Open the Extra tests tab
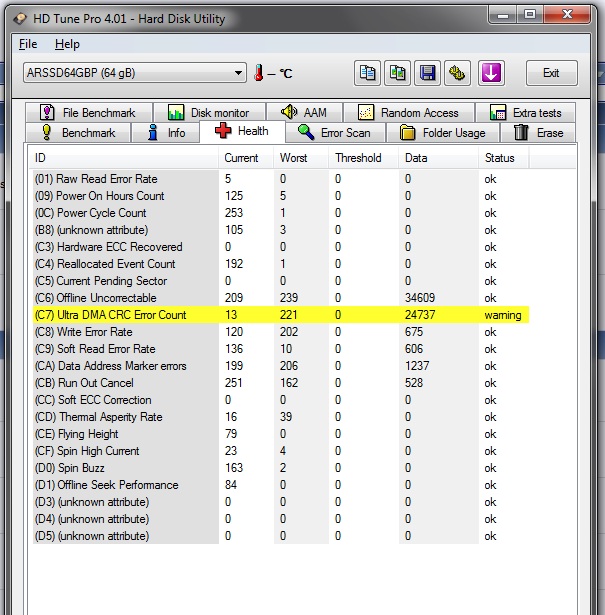This screenshot has width=605, height=615. pos(525,113)
